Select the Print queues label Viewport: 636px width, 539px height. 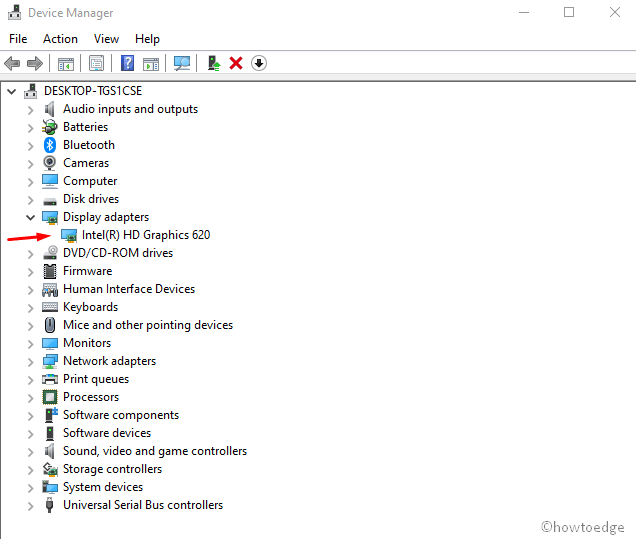[x=96, y=379]
